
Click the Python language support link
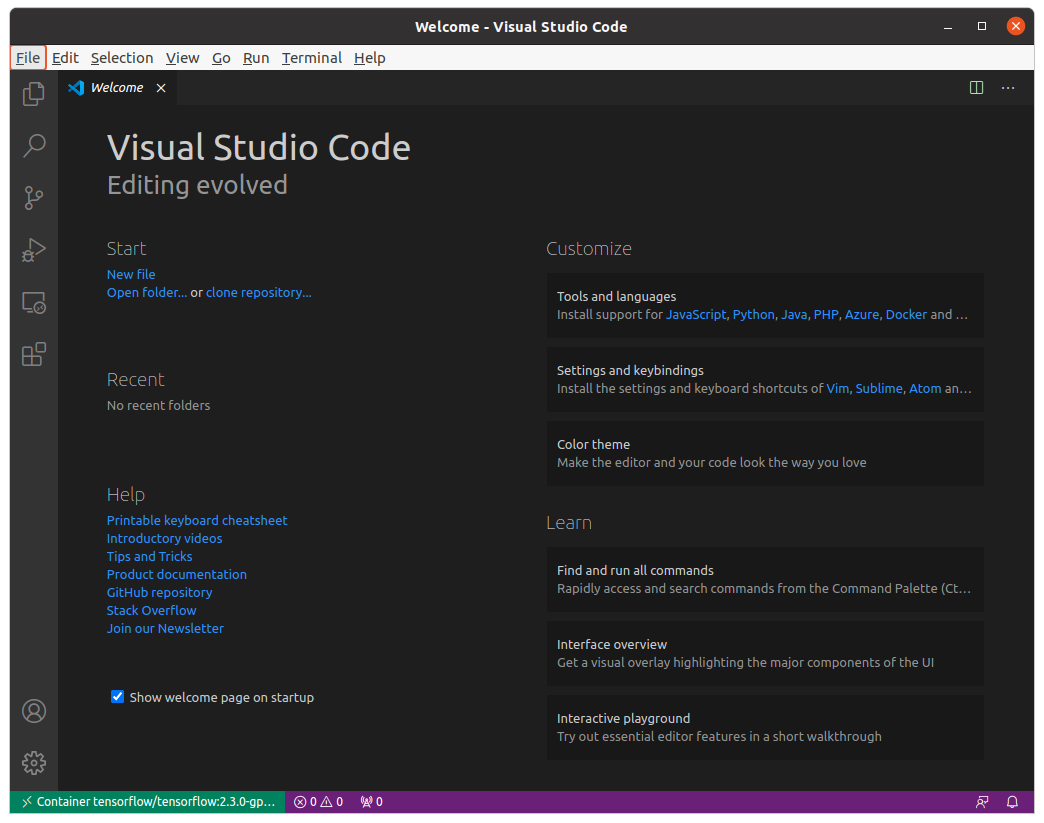[754, 314]
